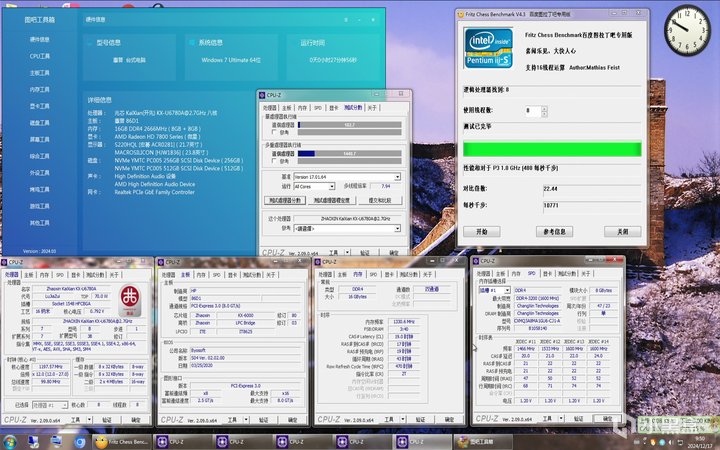Viewport: 720px width, 450px height.
Task: Switch to 内存 tab in CPU-Z SPD window
Action: click(x=516, y=273)
